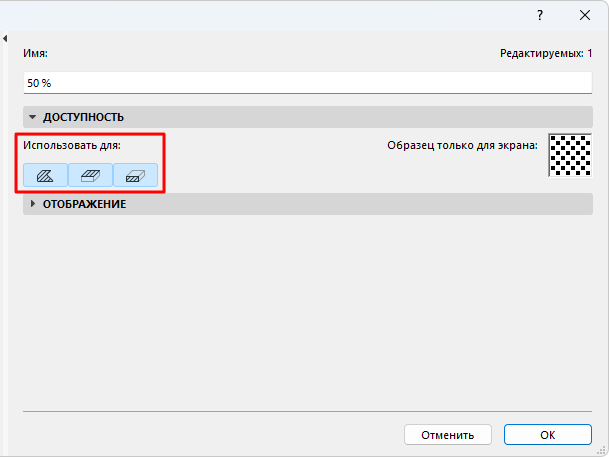Click the Имя: label
This screenshot has width=609, height=457.
click(36, 53)
